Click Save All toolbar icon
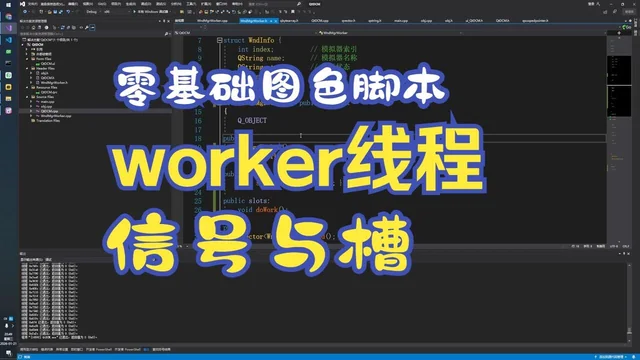Viewport: 640px width, 360px height. (x=61, y=12)
